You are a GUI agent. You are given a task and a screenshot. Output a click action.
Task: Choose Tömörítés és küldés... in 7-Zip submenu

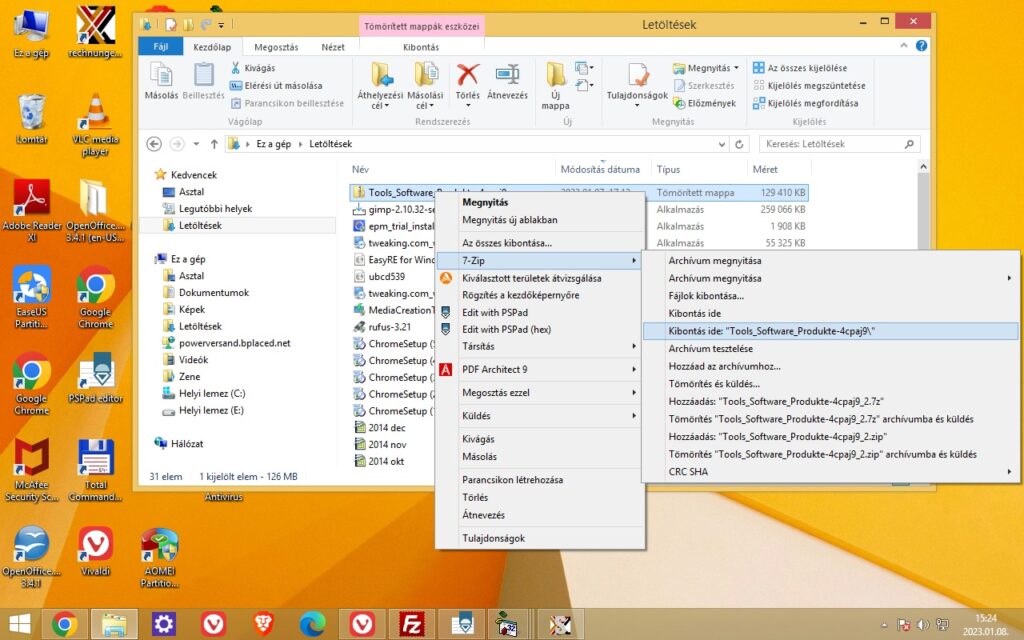point(831,384)
